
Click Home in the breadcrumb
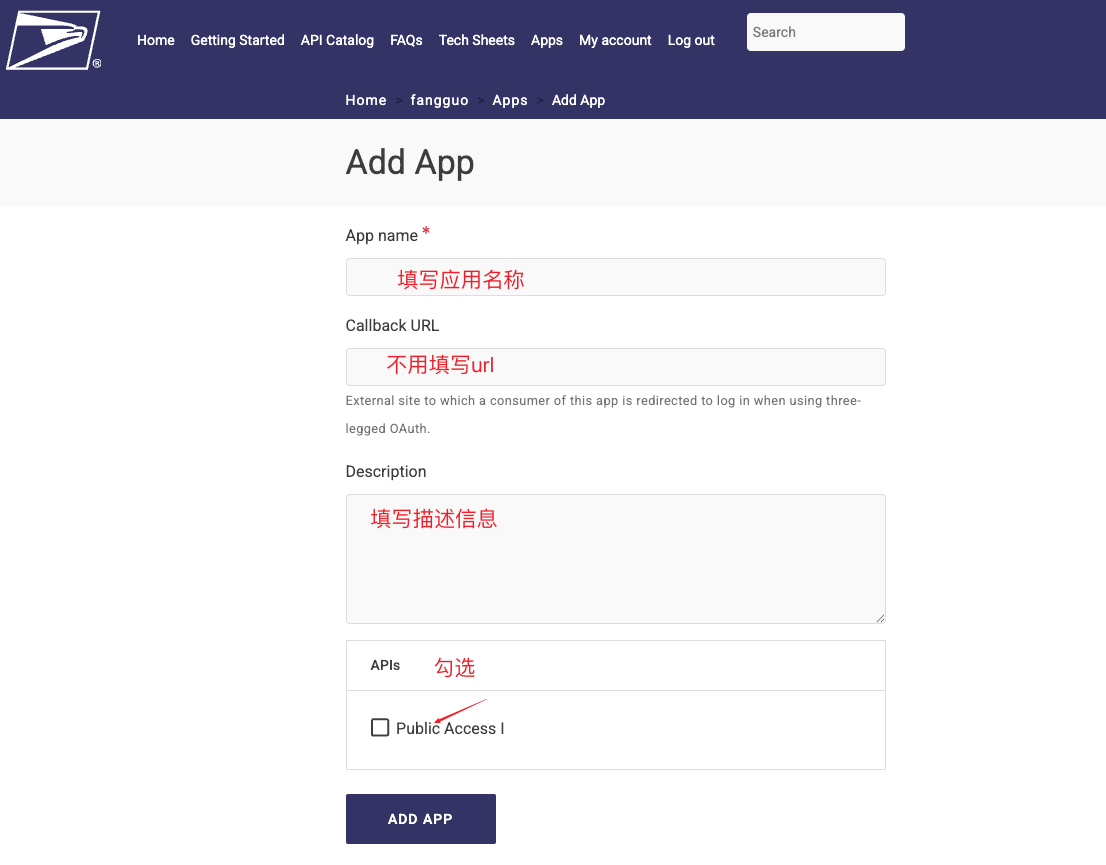(x=365, y=100)
